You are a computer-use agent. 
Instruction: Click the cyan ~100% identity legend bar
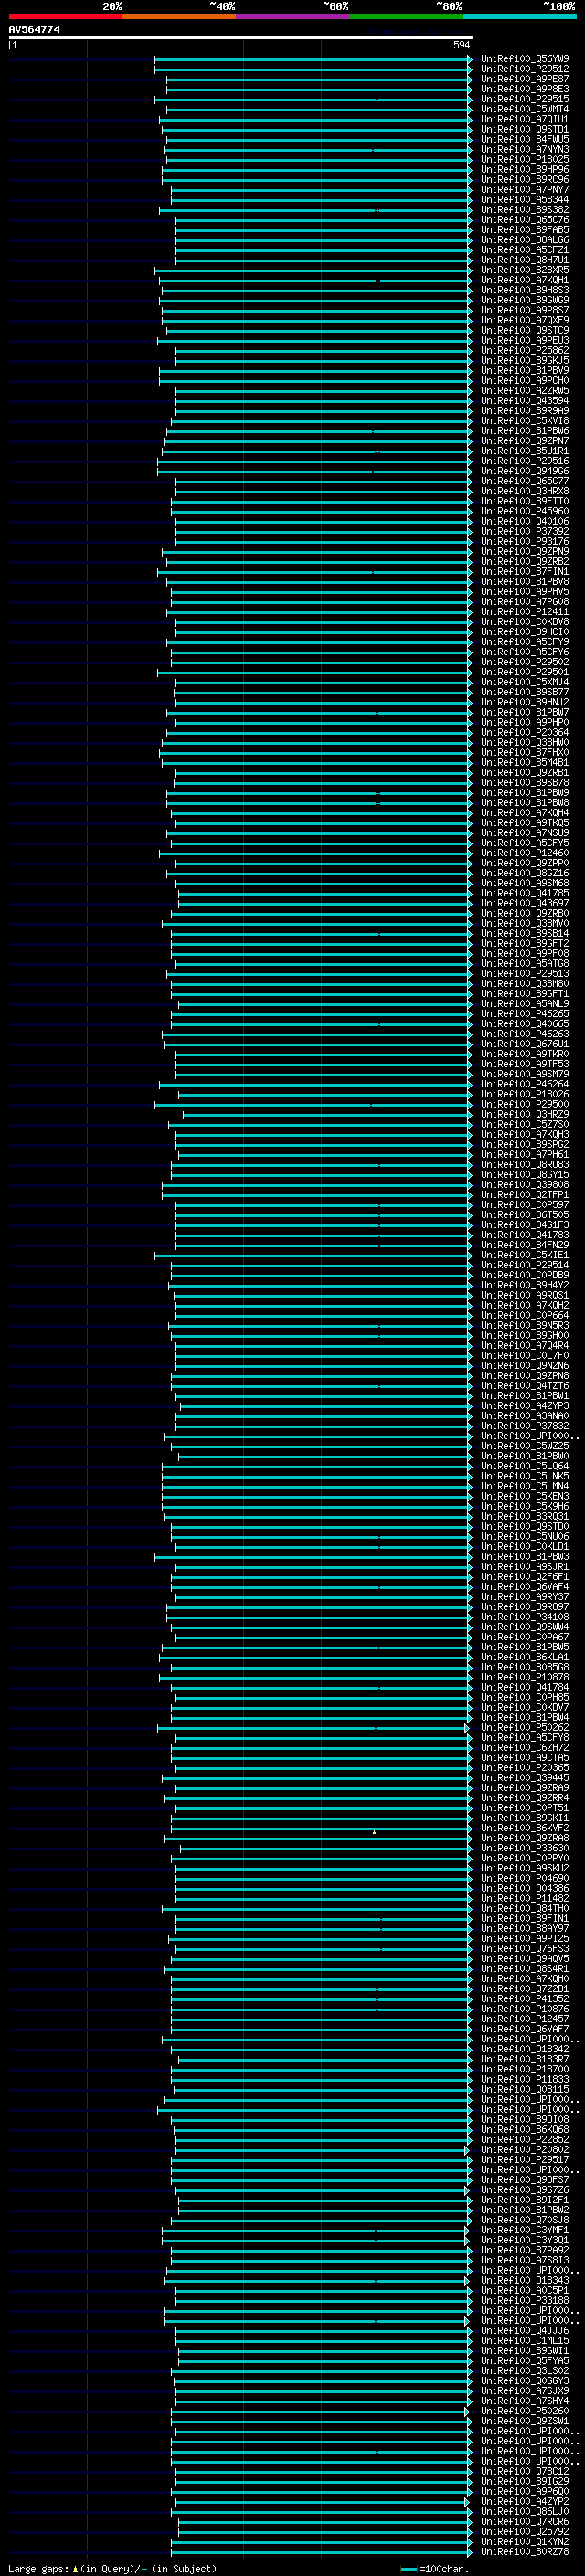(x=519, y=16)
